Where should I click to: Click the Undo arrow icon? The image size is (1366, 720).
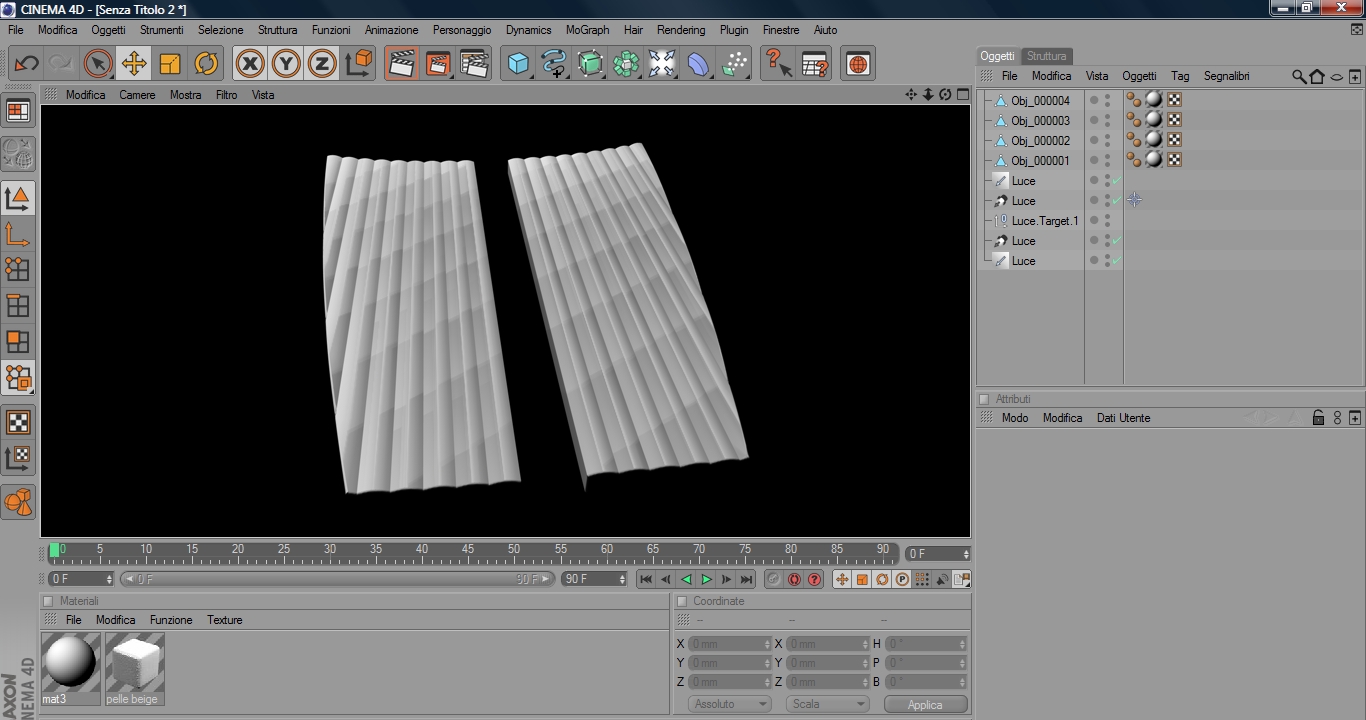tap(26, 64)
